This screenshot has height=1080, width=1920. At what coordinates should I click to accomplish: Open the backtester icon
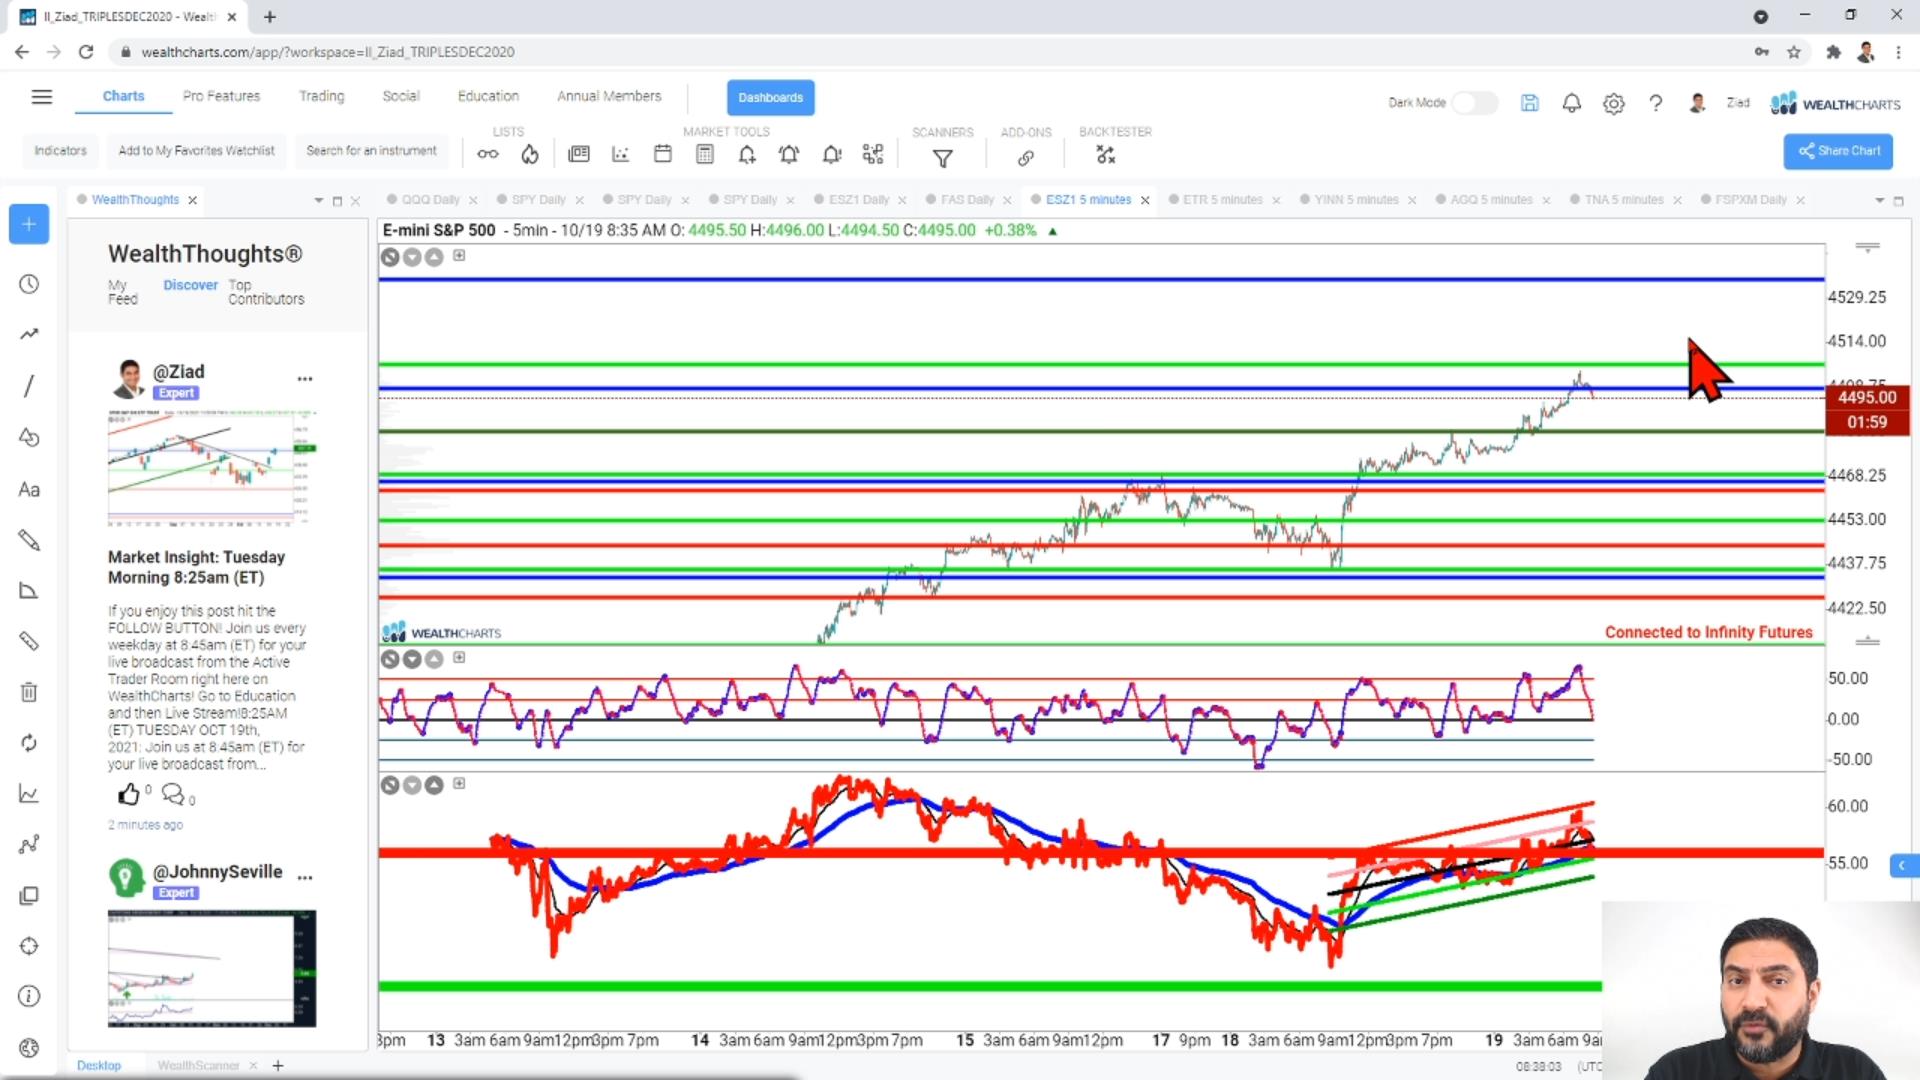click(1105, 155)
